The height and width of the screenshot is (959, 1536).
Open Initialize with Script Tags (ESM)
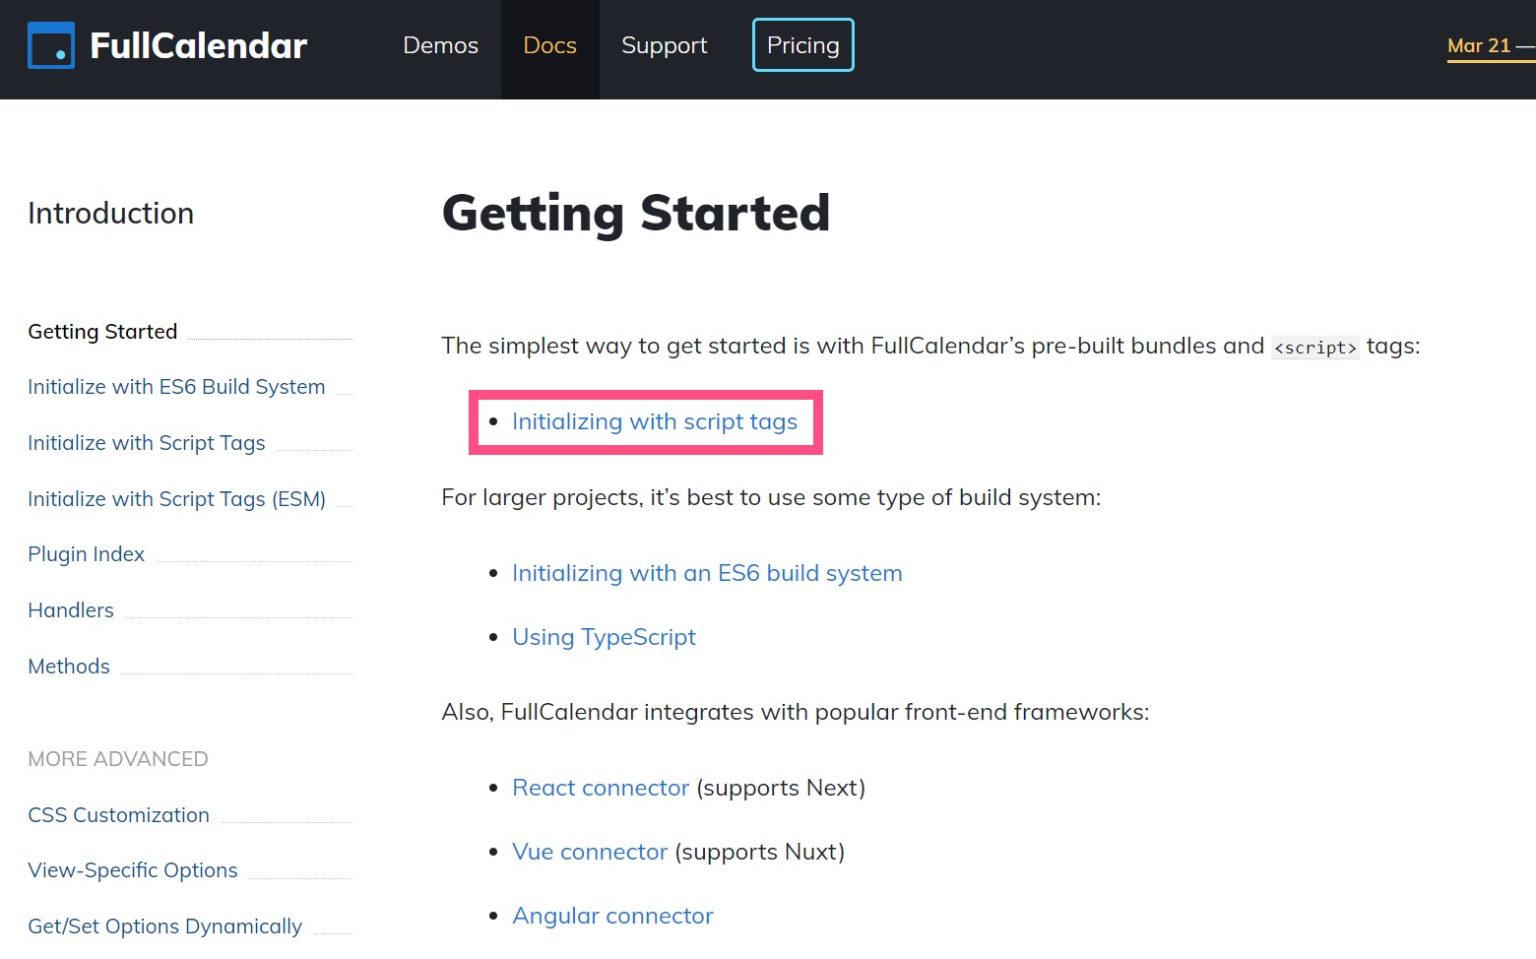[176, 499]
